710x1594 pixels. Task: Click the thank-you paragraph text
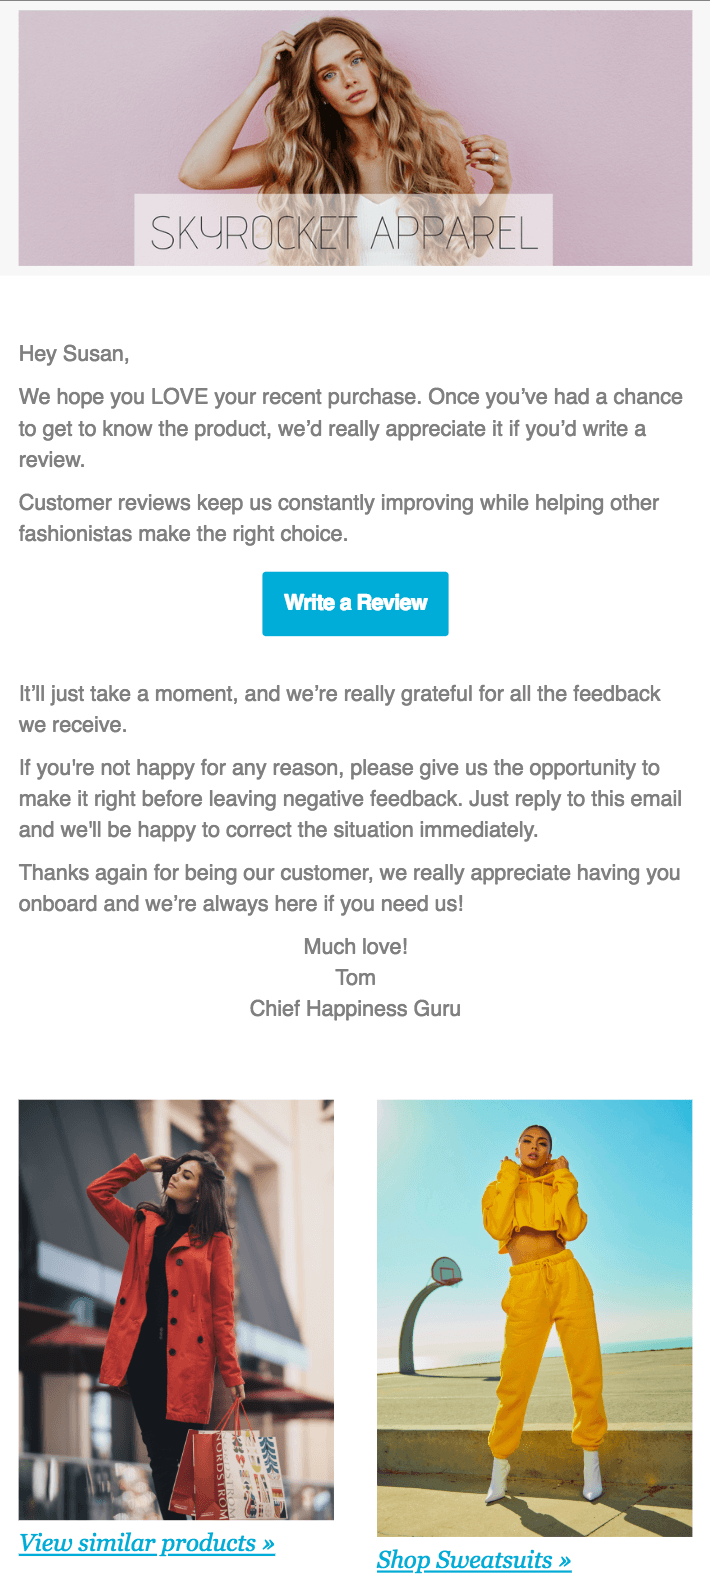click(350, 887)
